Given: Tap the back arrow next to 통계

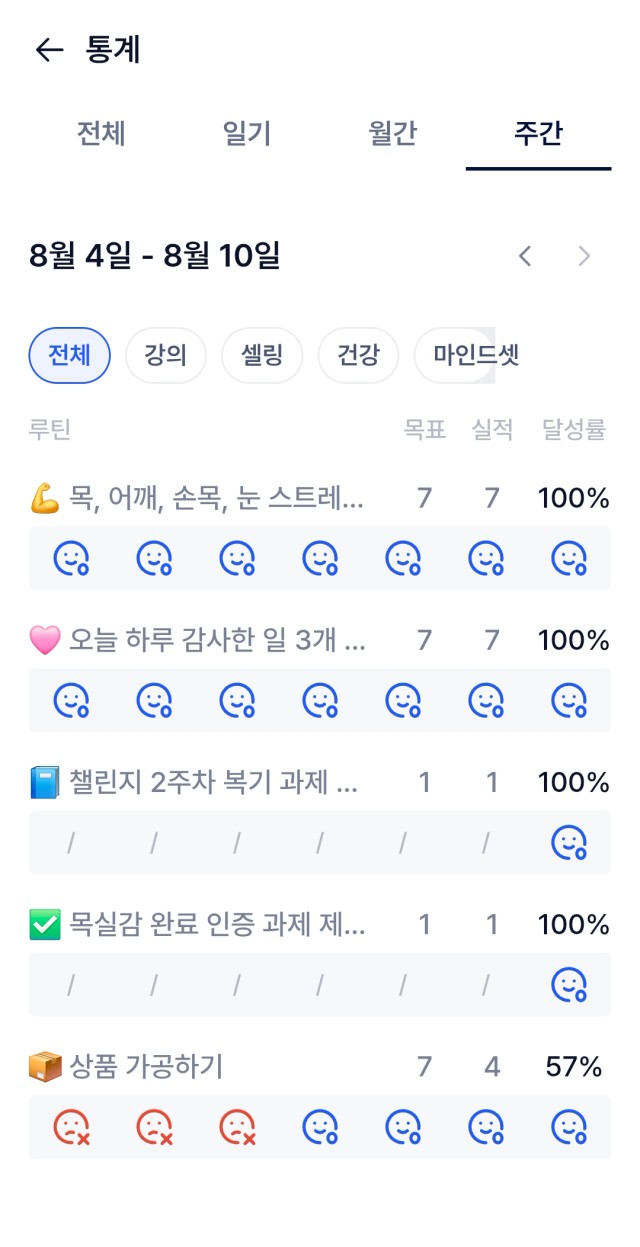Looking at the screenshot, I should 49,50.
